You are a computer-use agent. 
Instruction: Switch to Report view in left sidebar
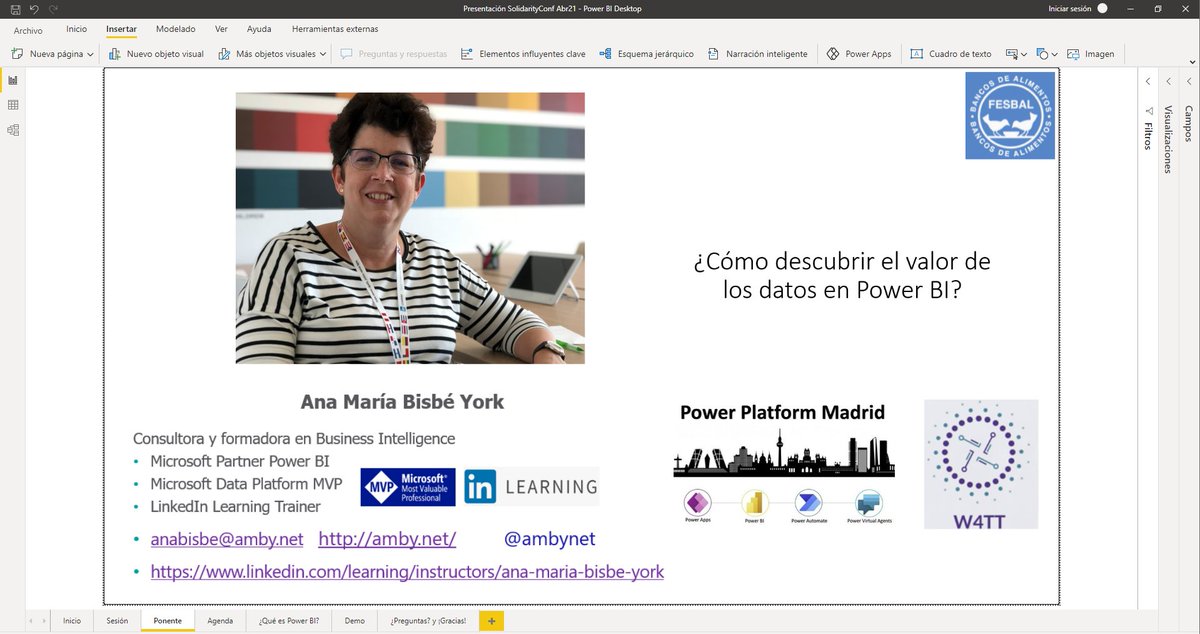coord(13,80)
